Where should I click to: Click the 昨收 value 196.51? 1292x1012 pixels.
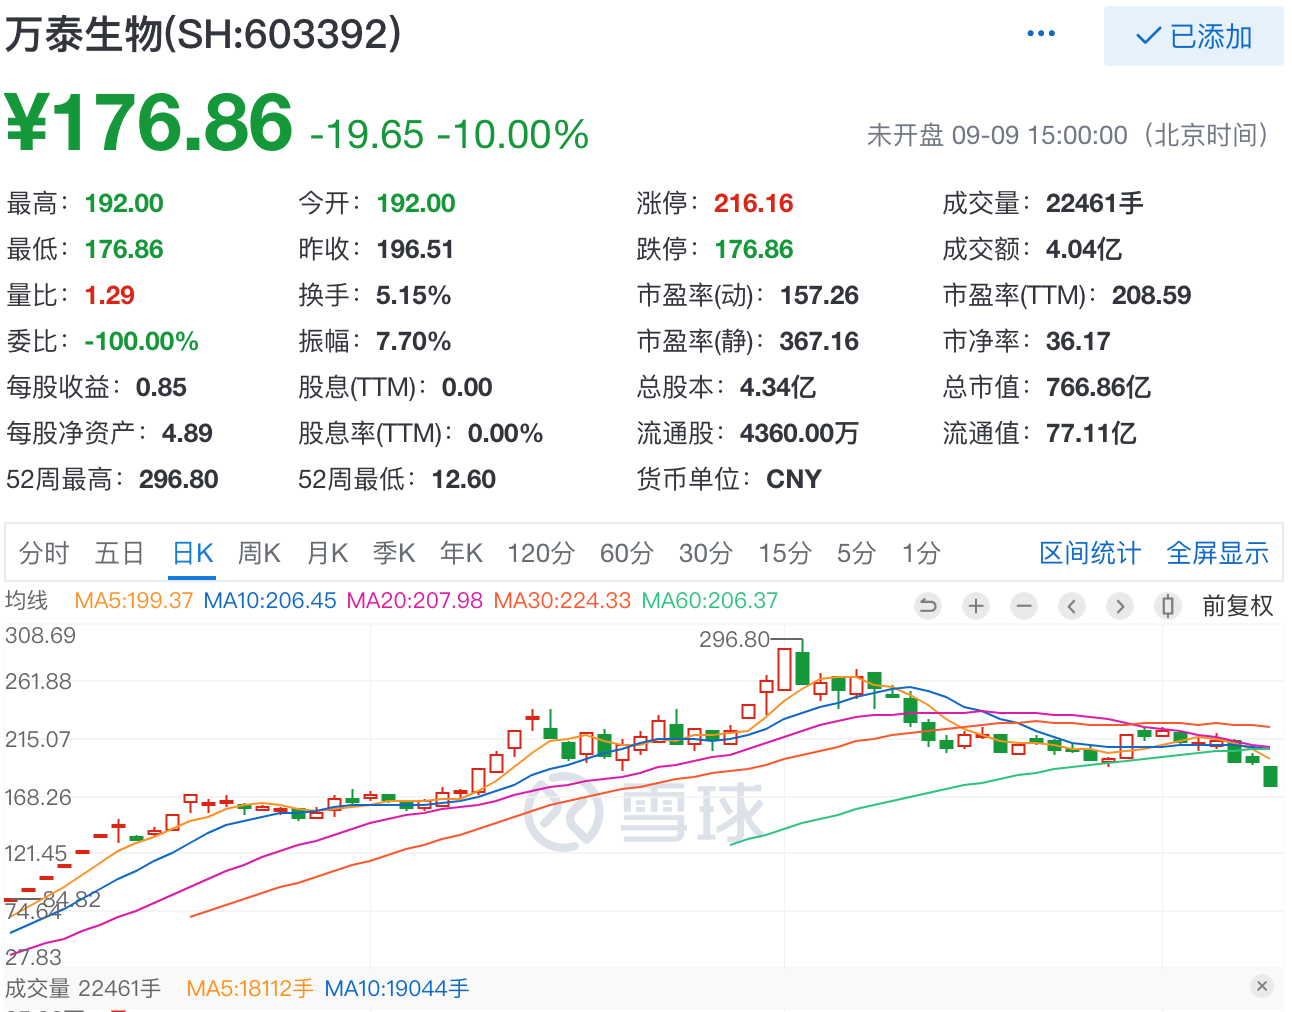pyautogui.click(x=416, y=250)
